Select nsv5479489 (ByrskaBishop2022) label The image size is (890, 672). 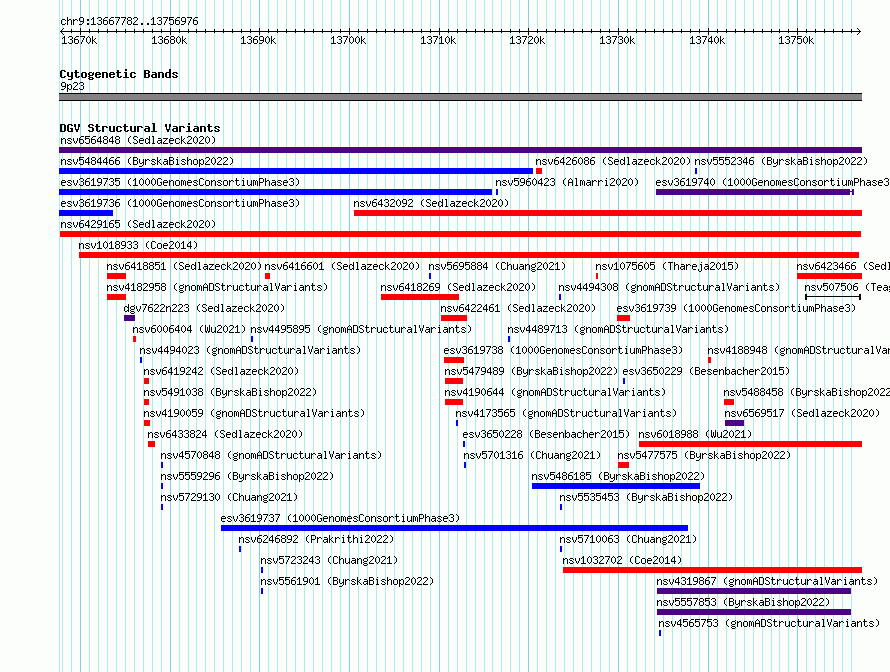tap(531, 371)
